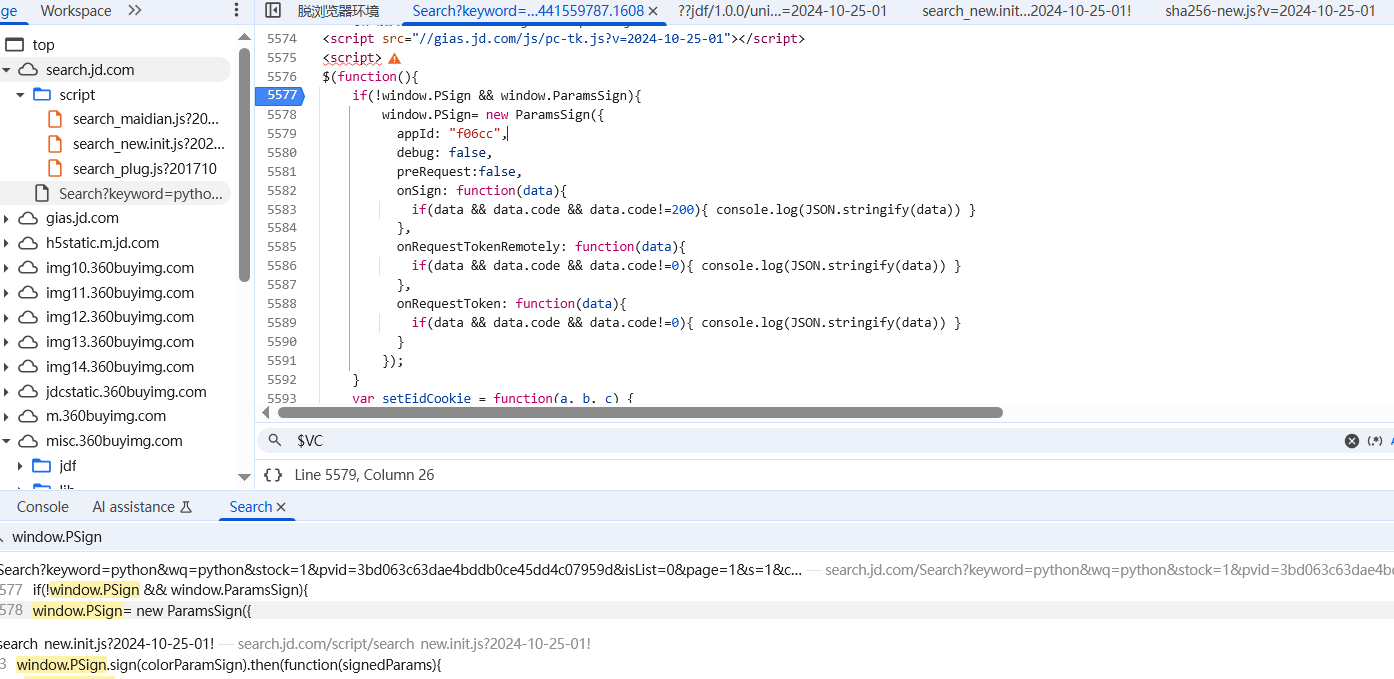Expand img10.360buyimg.com node
Screen dimensions: 1394x679
tap(6, 268)
